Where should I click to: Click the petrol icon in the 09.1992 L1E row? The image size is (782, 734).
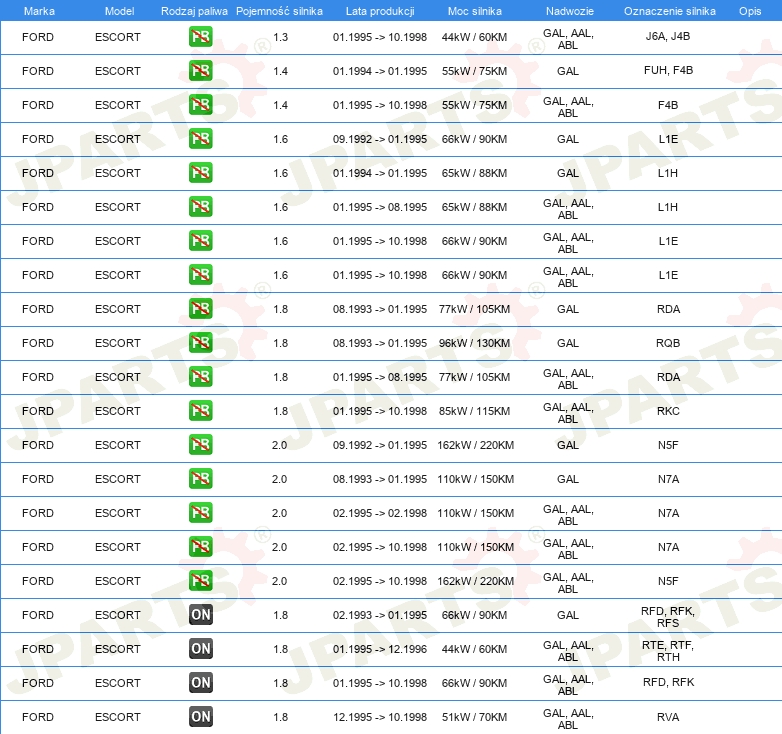pos(200,139)
